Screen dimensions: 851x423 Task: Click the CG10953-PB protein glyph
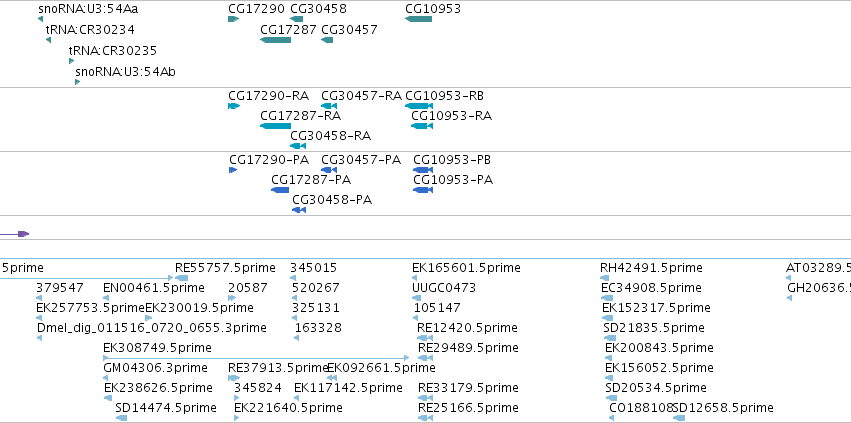pyautogui.click(x=423, y=170)
